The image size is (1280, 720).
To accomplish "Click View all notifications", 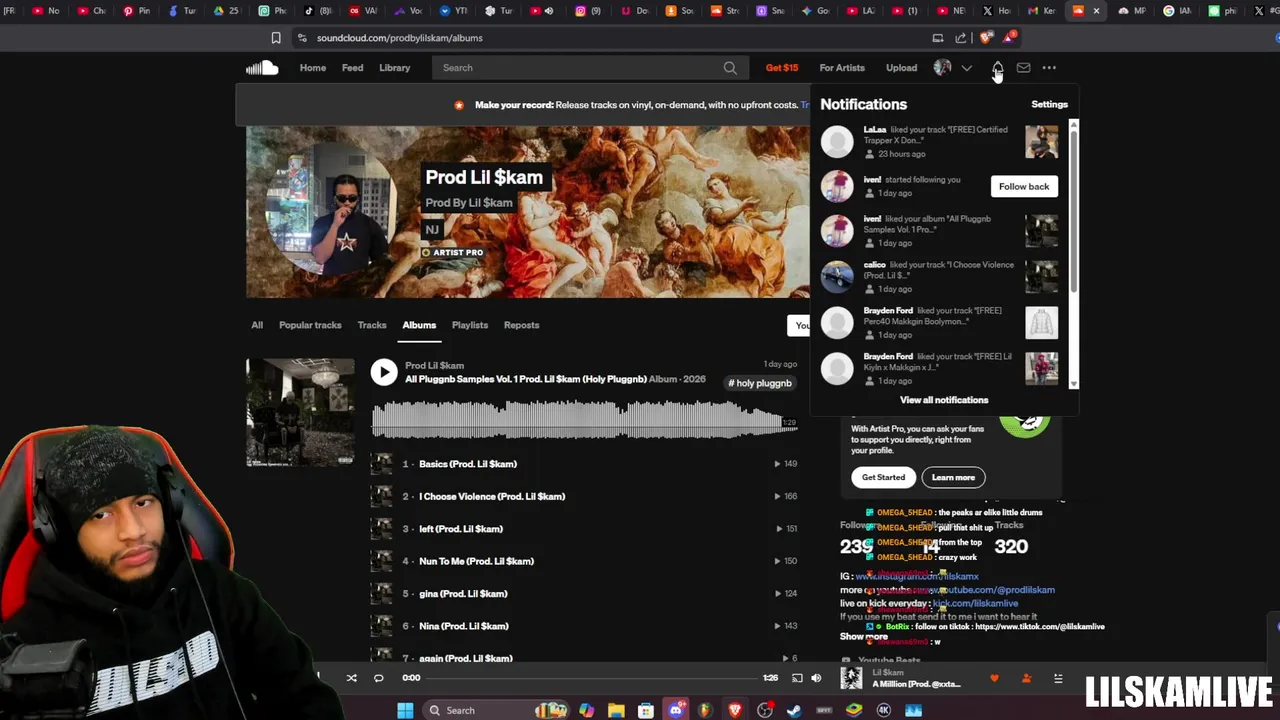I will coord(944,400).
